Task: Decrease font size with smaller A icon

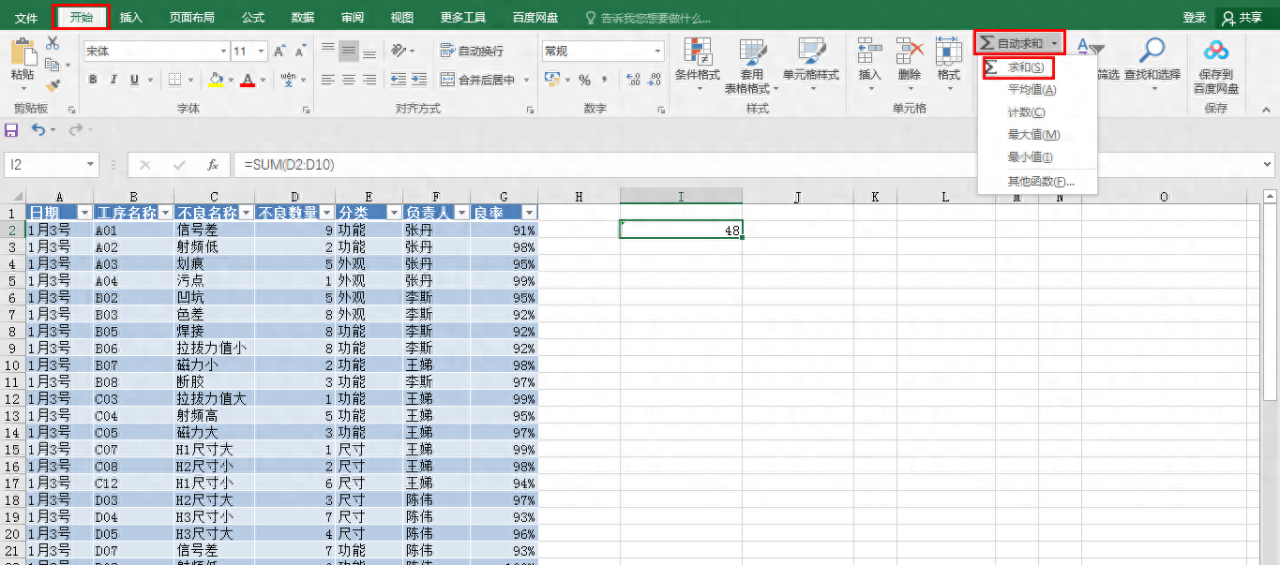Action: tap(300, 51)
